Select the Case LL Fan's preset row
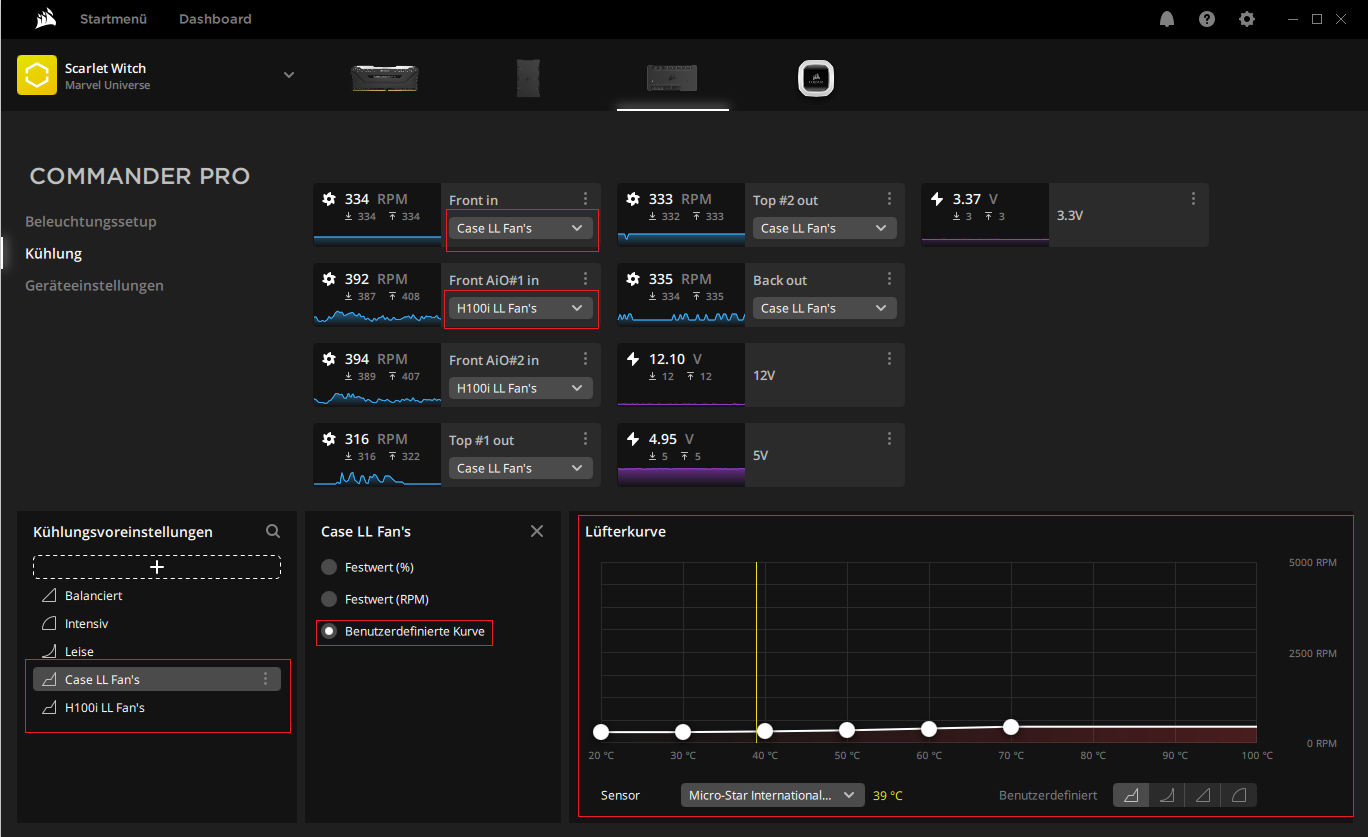This screenshot has width=1368, height=837. tap(157, 679)
